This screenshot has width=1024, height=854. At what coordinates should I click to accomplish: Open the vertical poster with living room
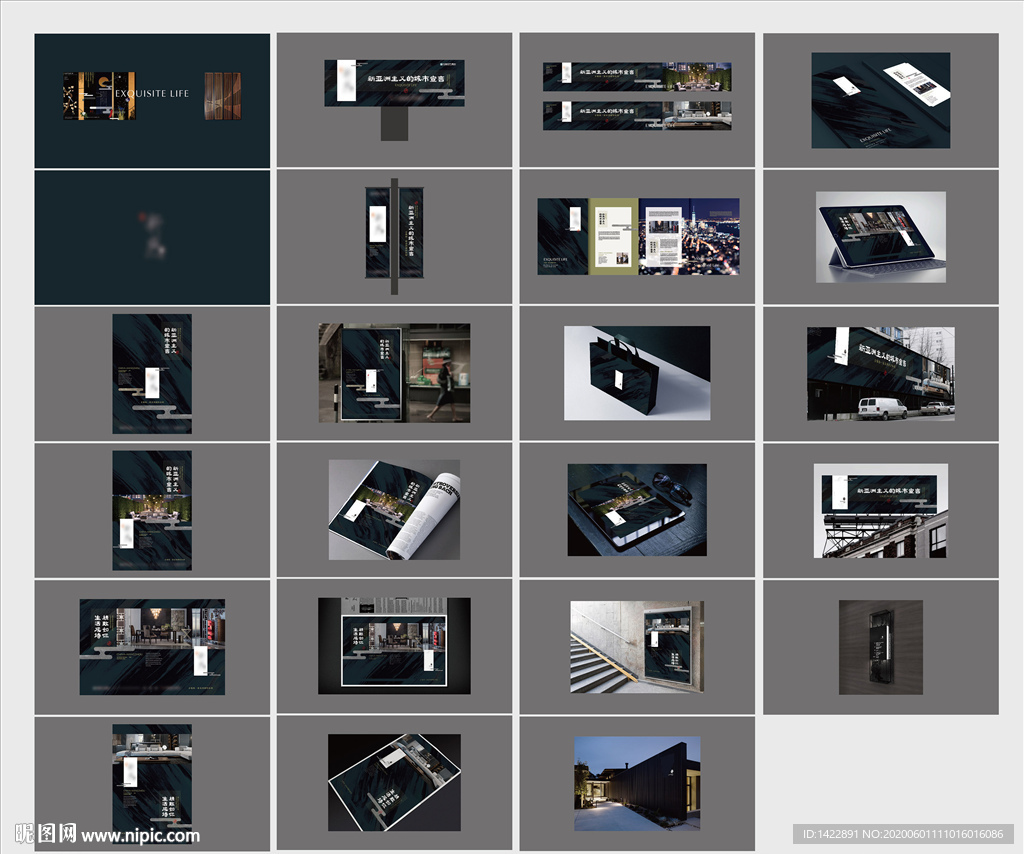pyautogui.click(x=152, y=783)
